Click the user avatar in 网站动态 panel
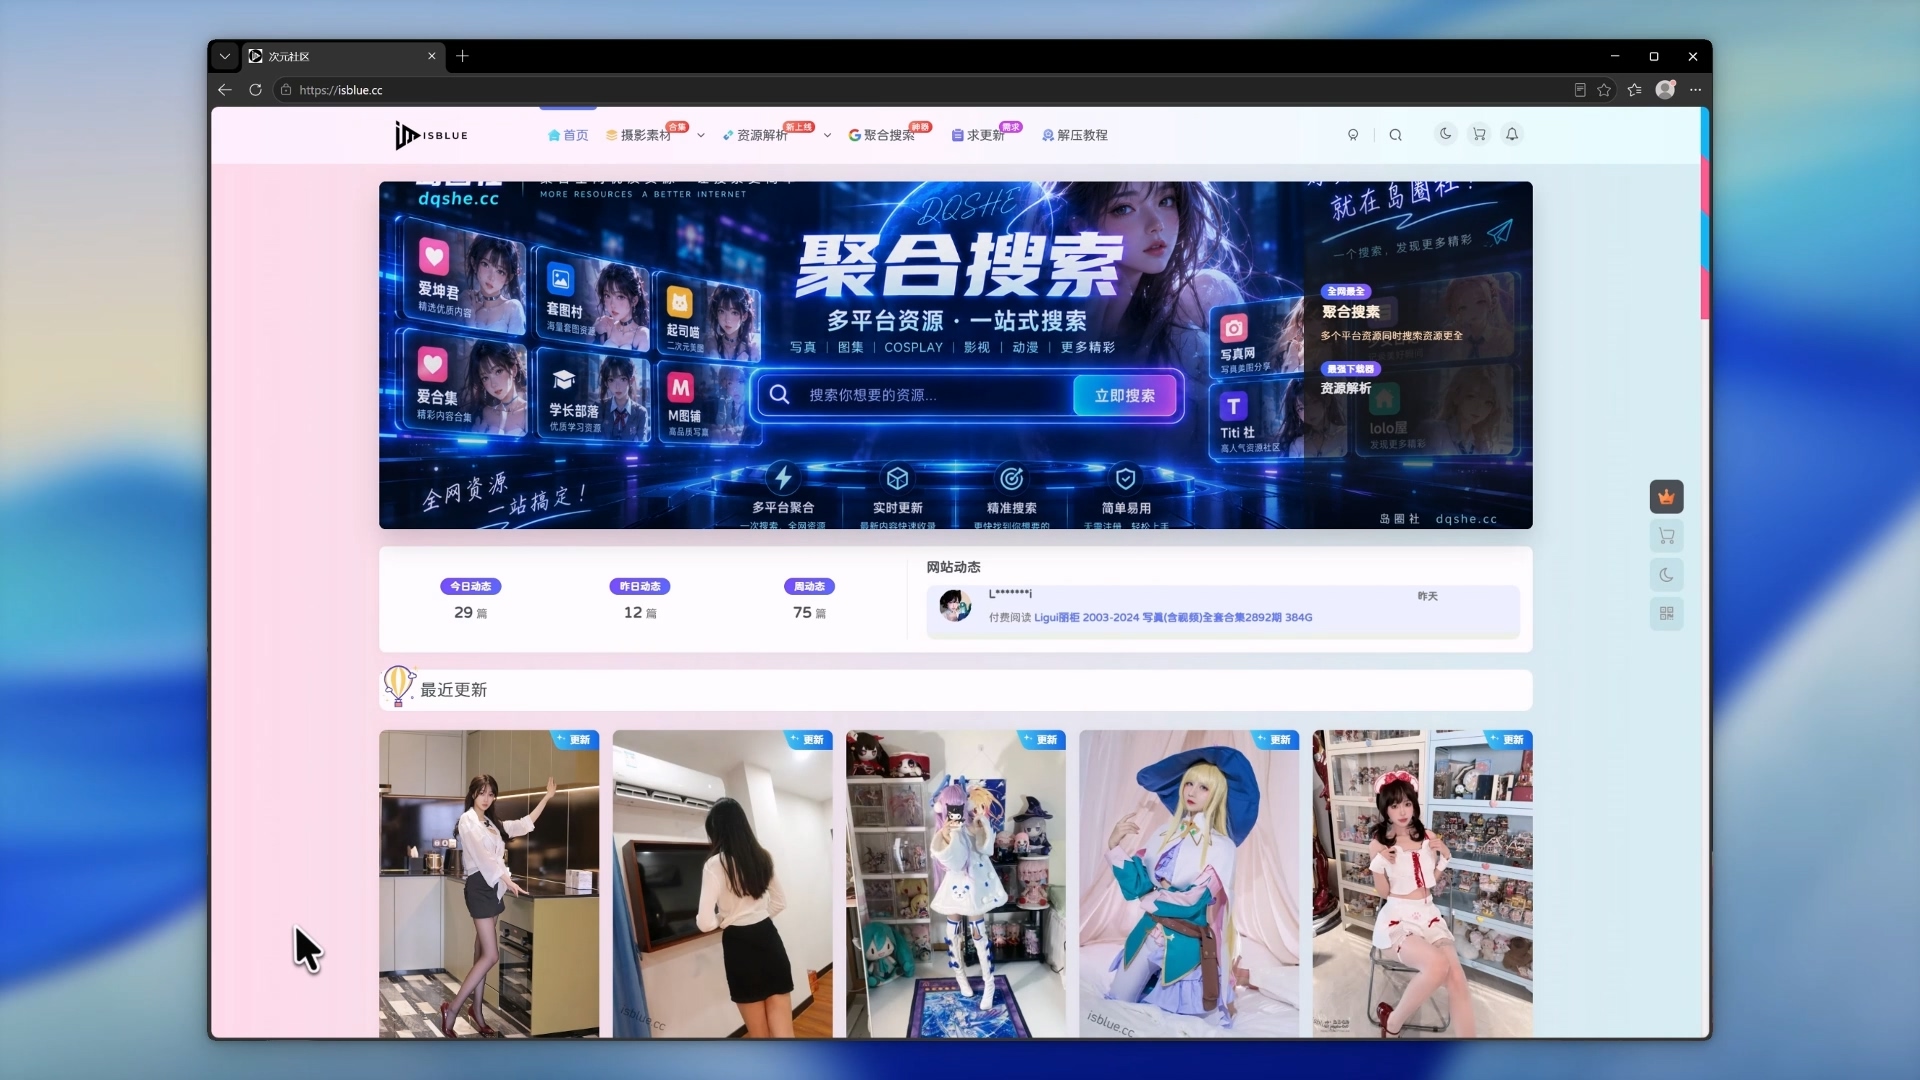 click(955, 606)
